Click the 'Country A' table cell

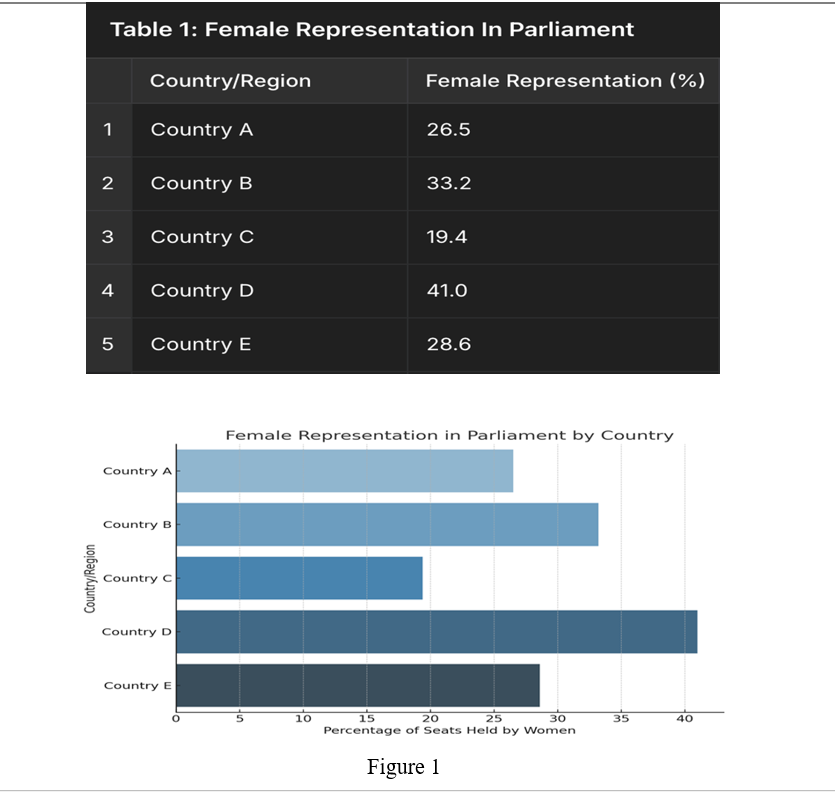[x=202, y=130]
